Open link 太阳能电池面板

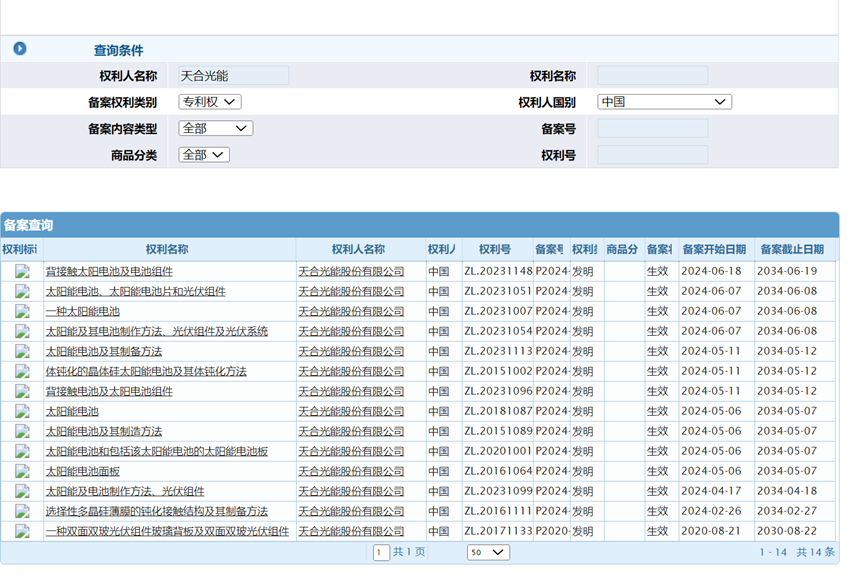click(83, 471)
